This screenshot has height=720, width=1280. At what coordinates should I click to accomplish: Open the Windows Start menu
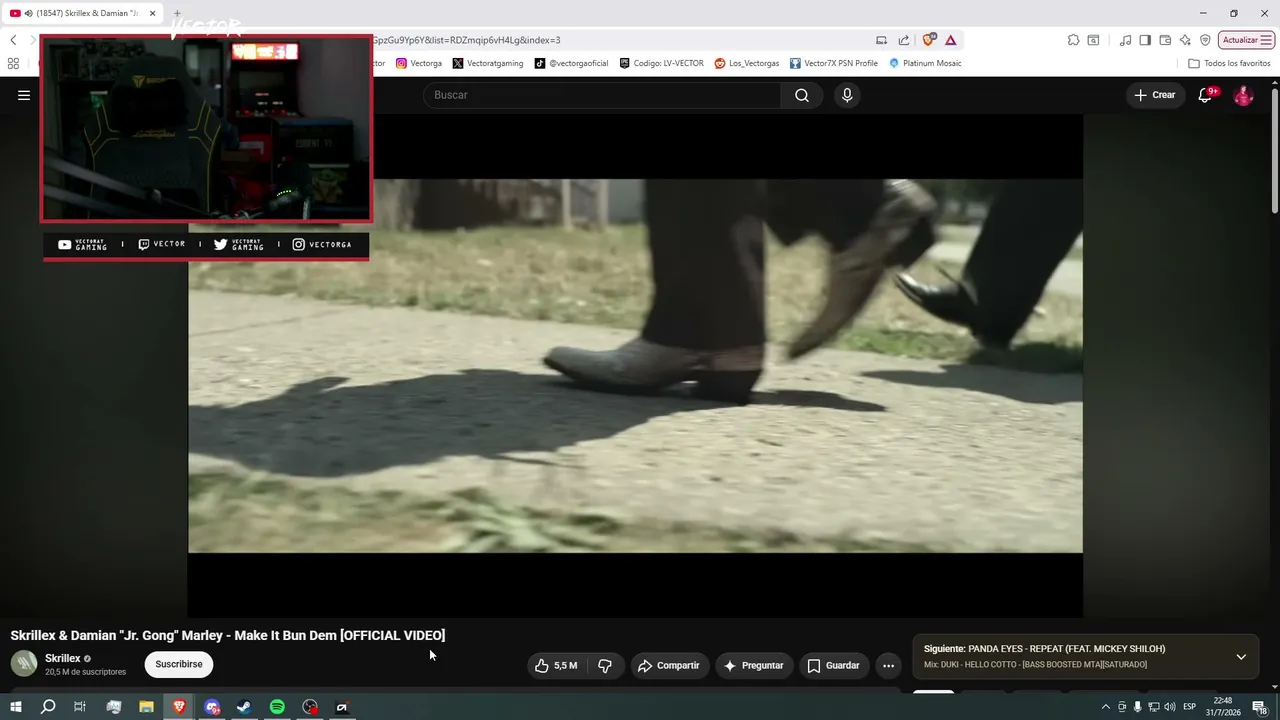[x=15, y=707]
